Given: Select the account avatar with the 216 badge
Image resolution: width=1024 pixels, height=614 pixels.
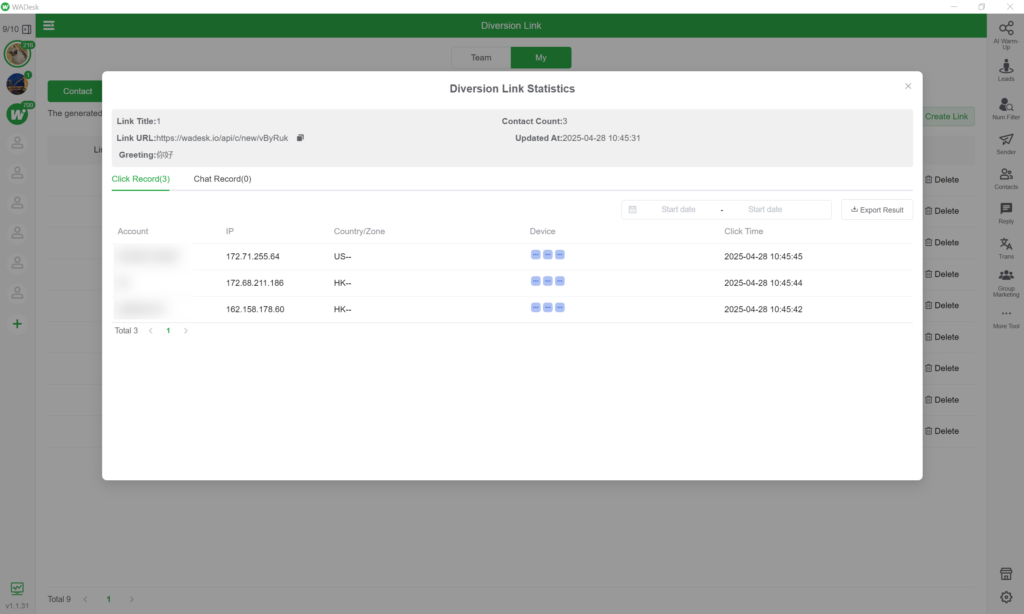Looking at the screenshot, I should pos(17,54).
